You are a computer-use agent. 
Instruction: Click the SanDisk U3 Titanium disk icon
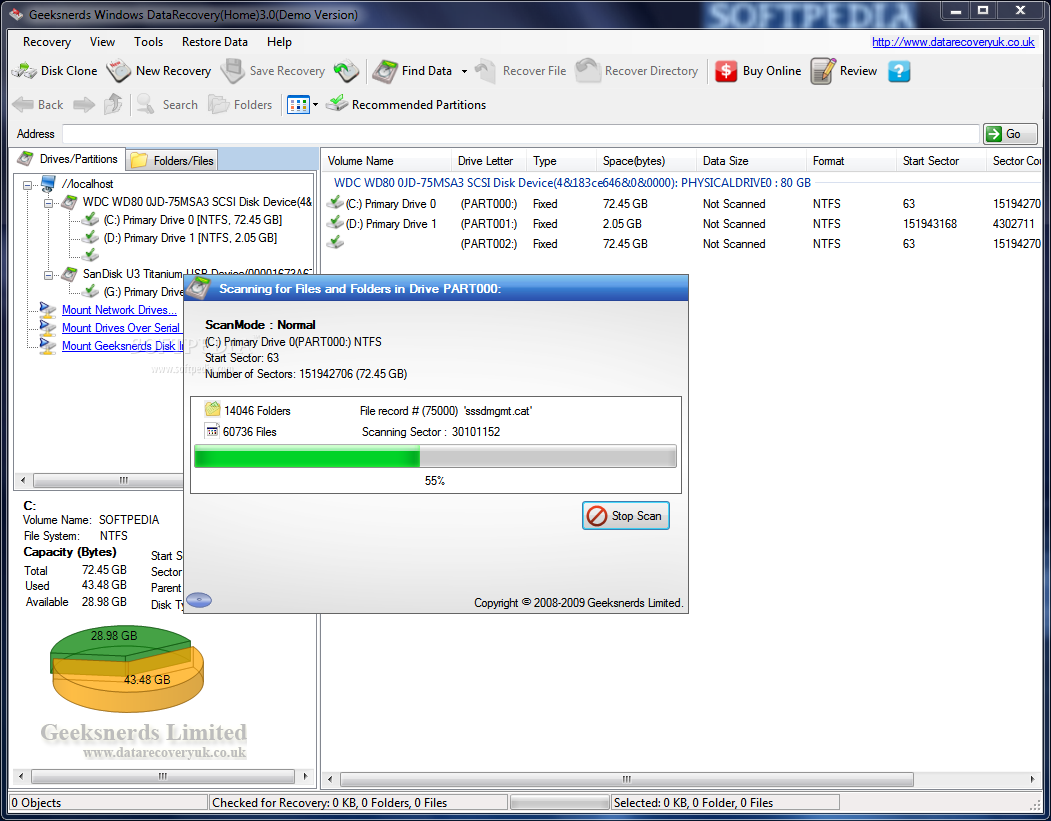click(x=69, y=274)
